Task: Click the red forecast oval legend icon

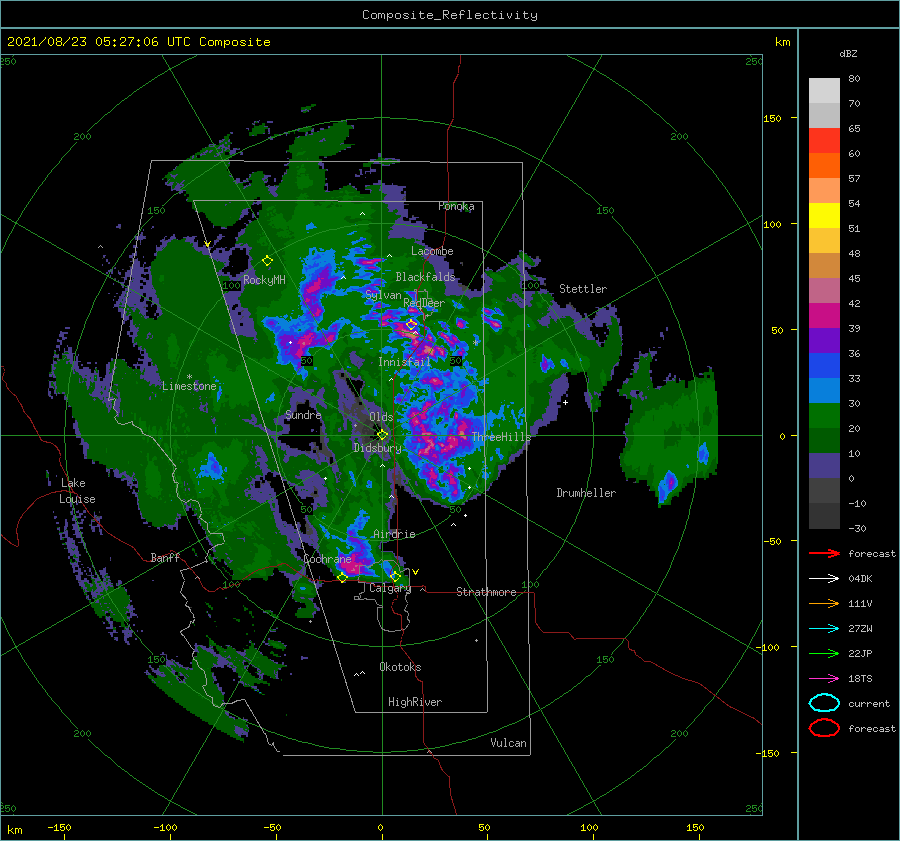Action: (824, 728)
